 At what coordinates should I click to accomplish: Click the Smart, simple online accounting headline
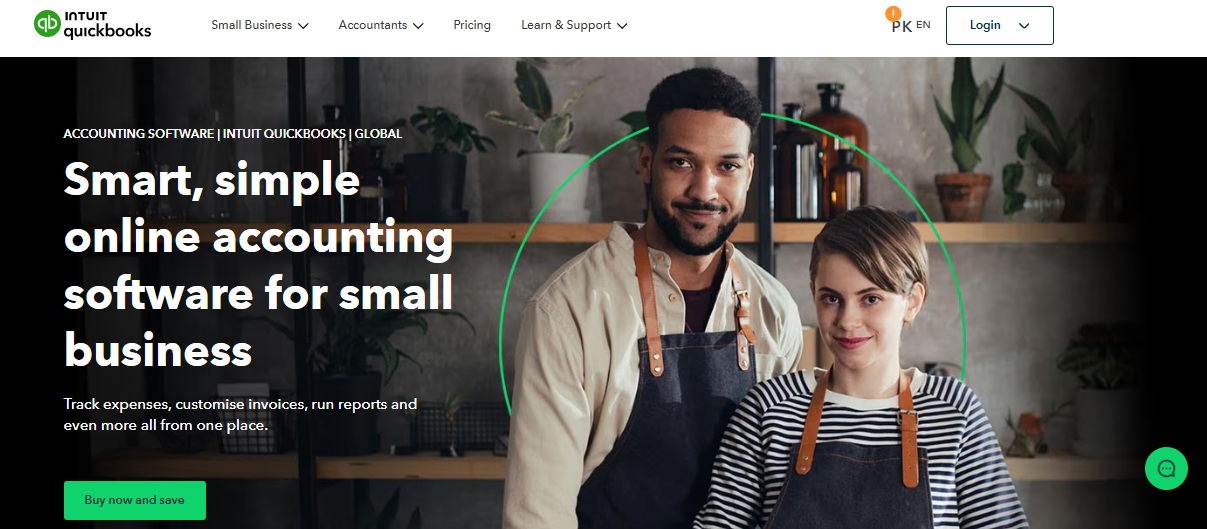[x=258, y=265]
